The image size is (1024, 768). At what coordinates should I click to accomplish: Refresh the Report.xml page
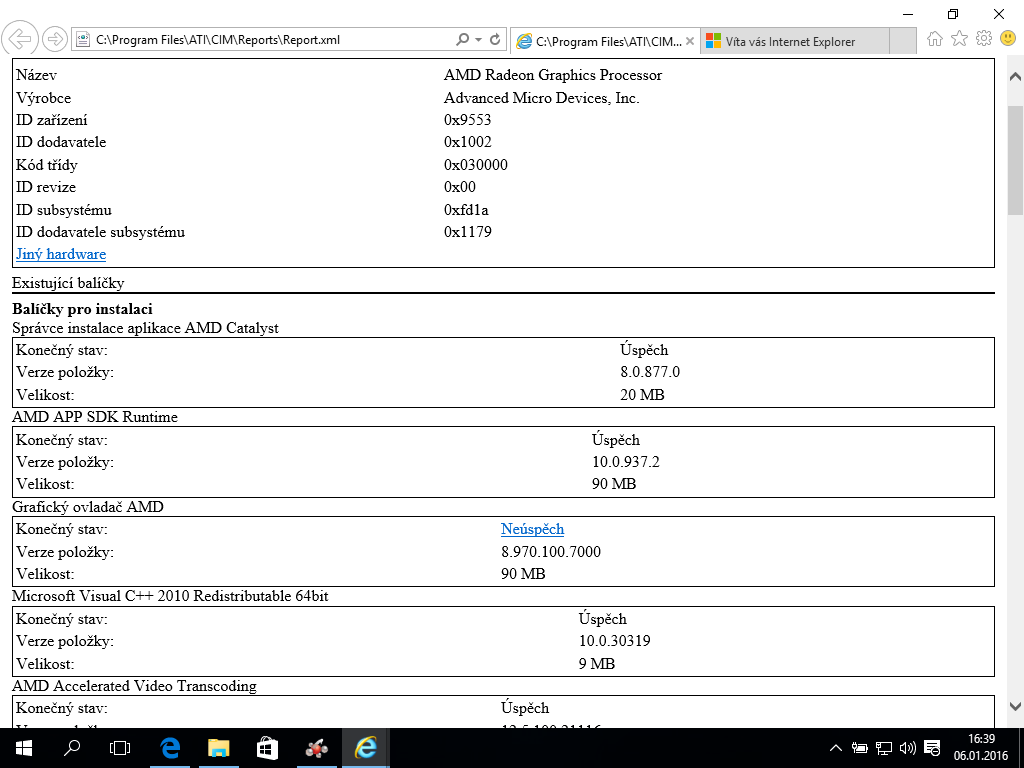coord(496,39)
